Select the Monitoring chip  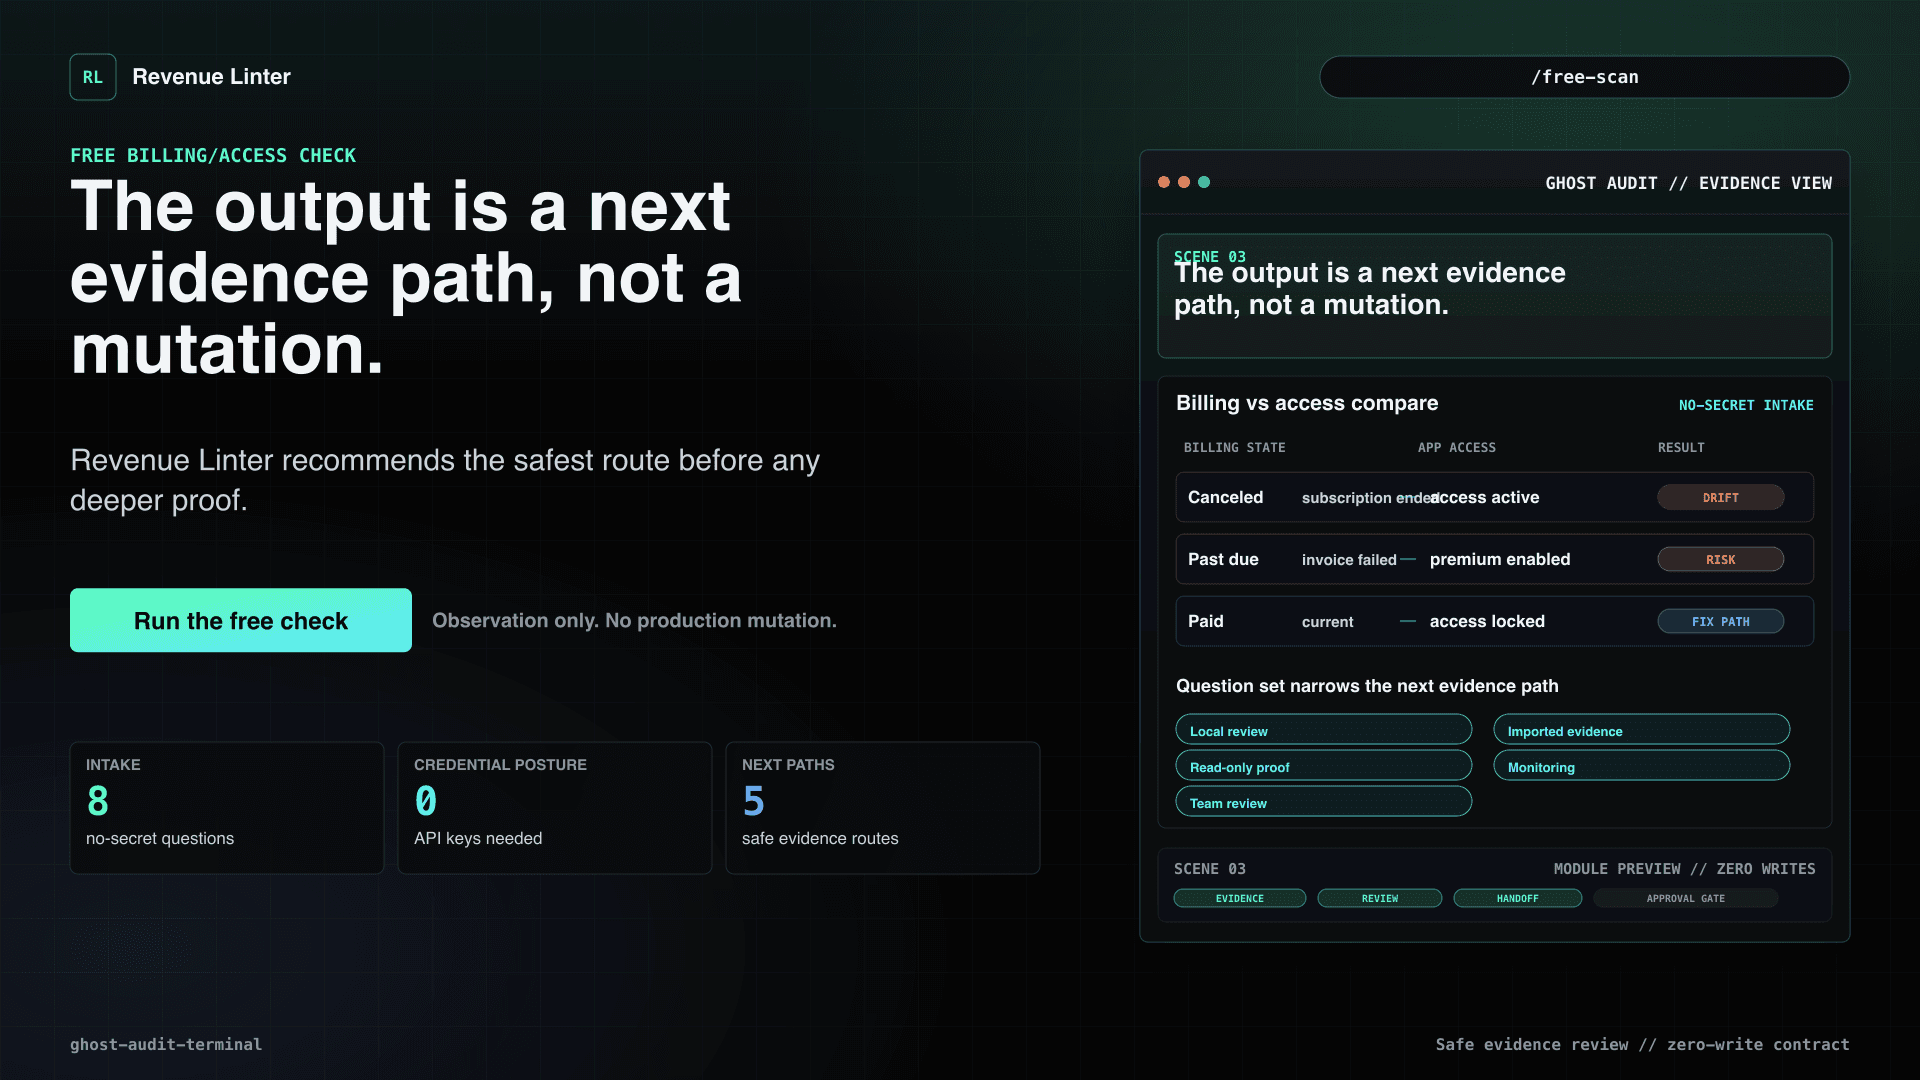(x=1642, y=766)
